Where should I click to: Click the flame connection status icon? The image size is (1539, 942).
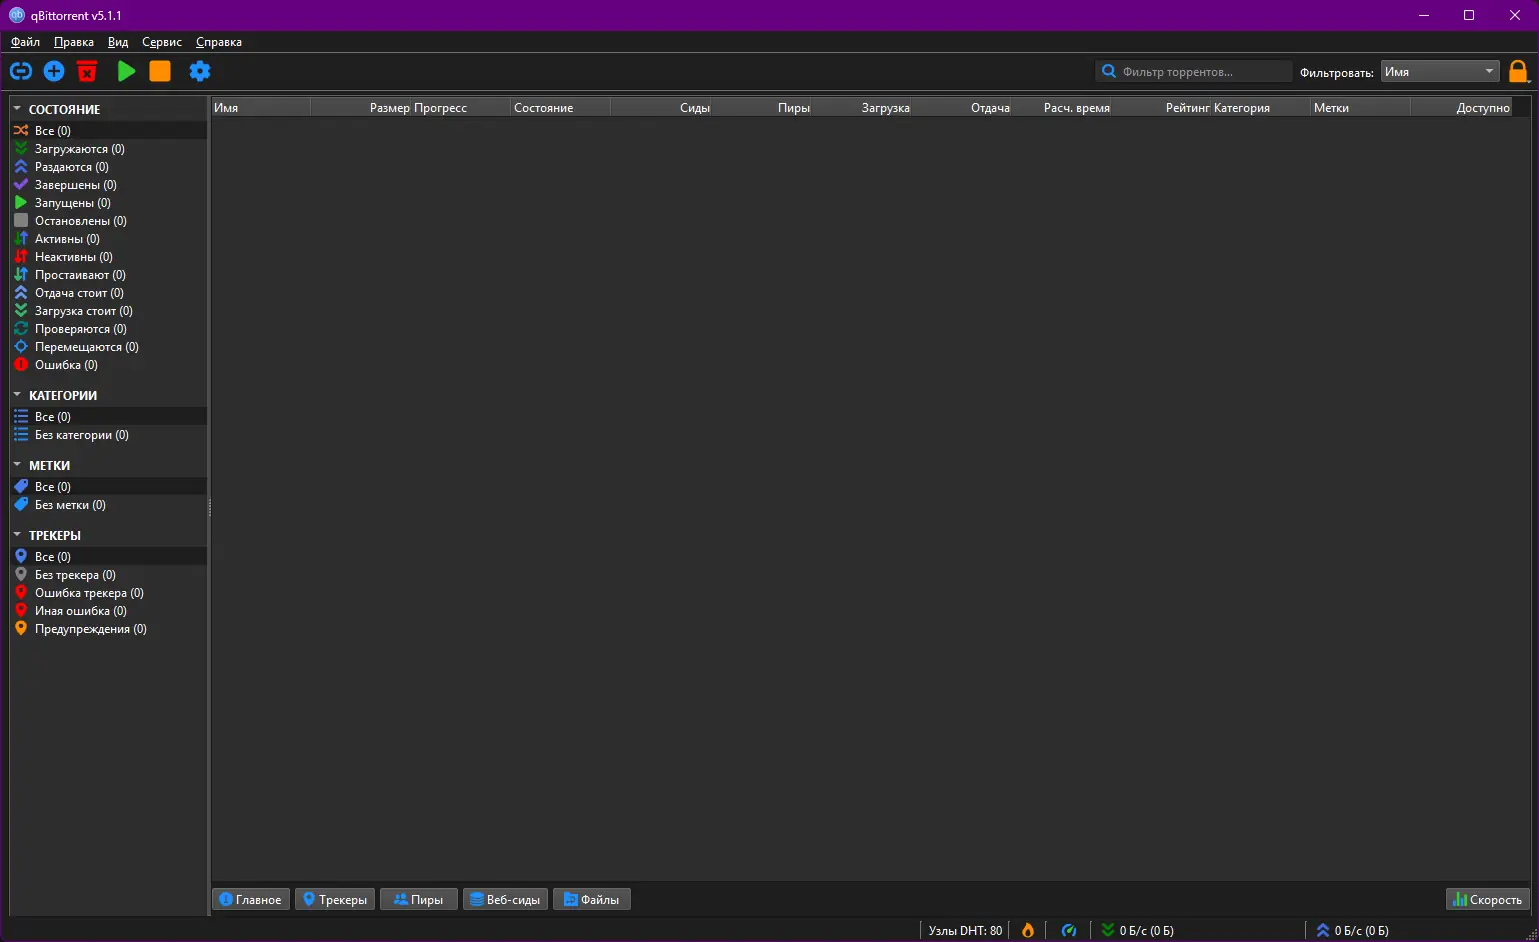(x=1028, y=930)
